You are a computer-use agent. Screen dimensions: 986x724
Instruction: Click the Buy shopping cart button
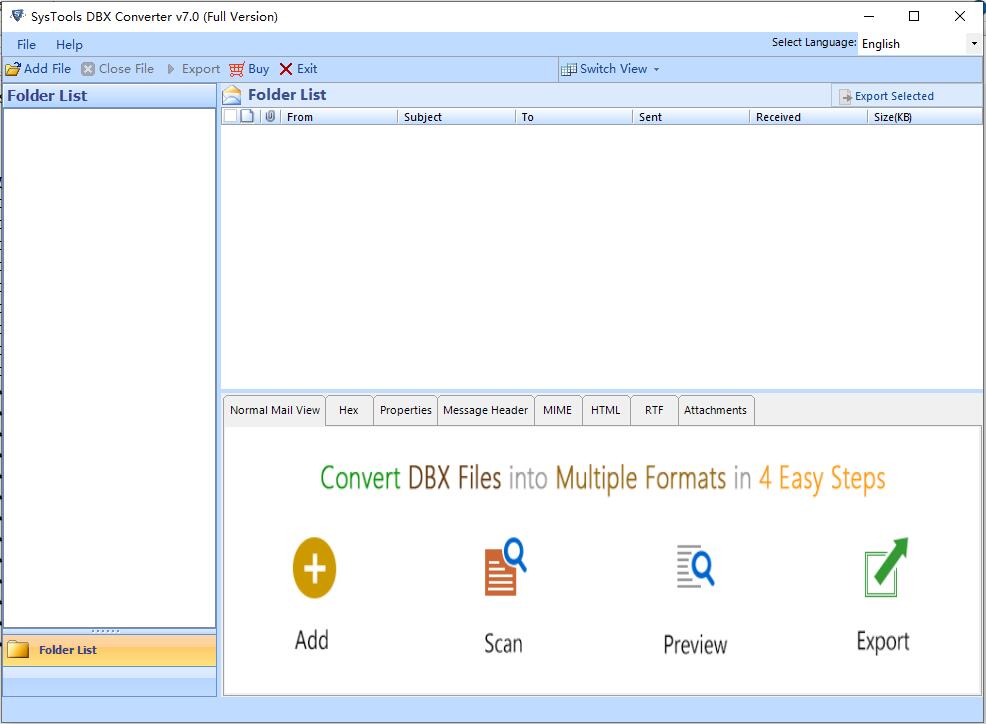[x=249, y=69]
